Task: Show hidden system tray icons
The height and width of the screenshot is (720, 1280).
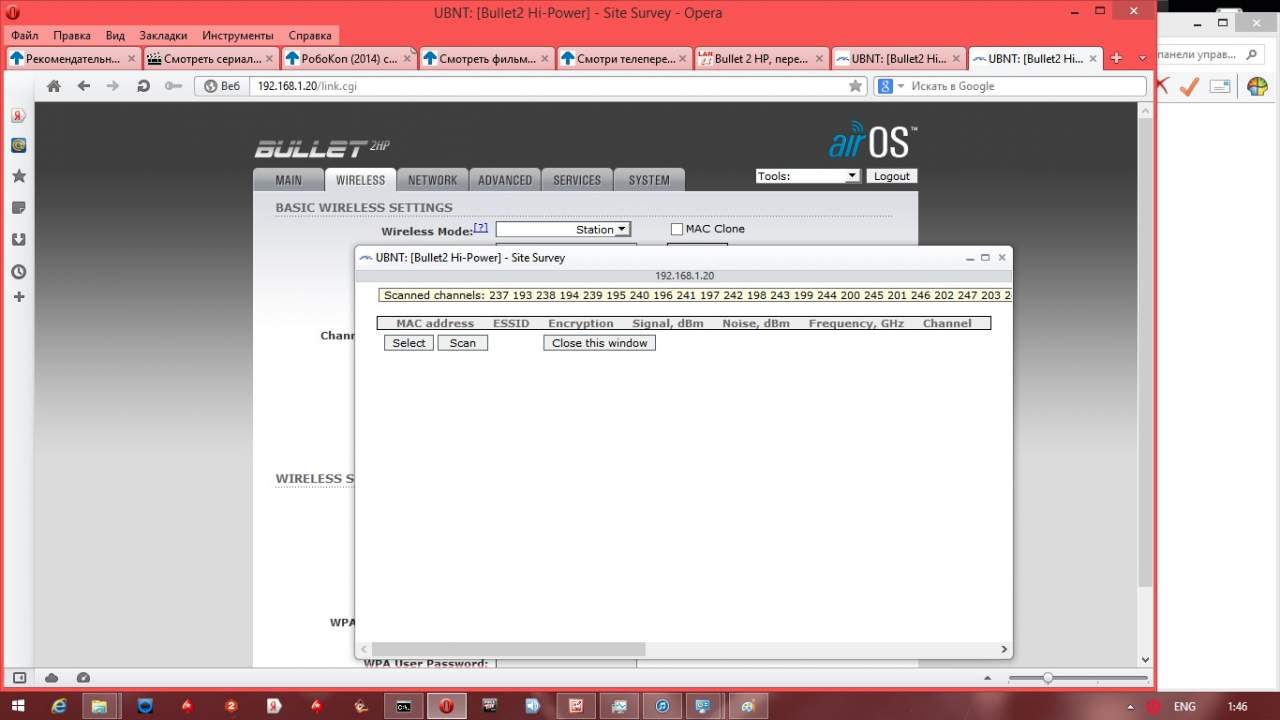Action: point(1130,707)
